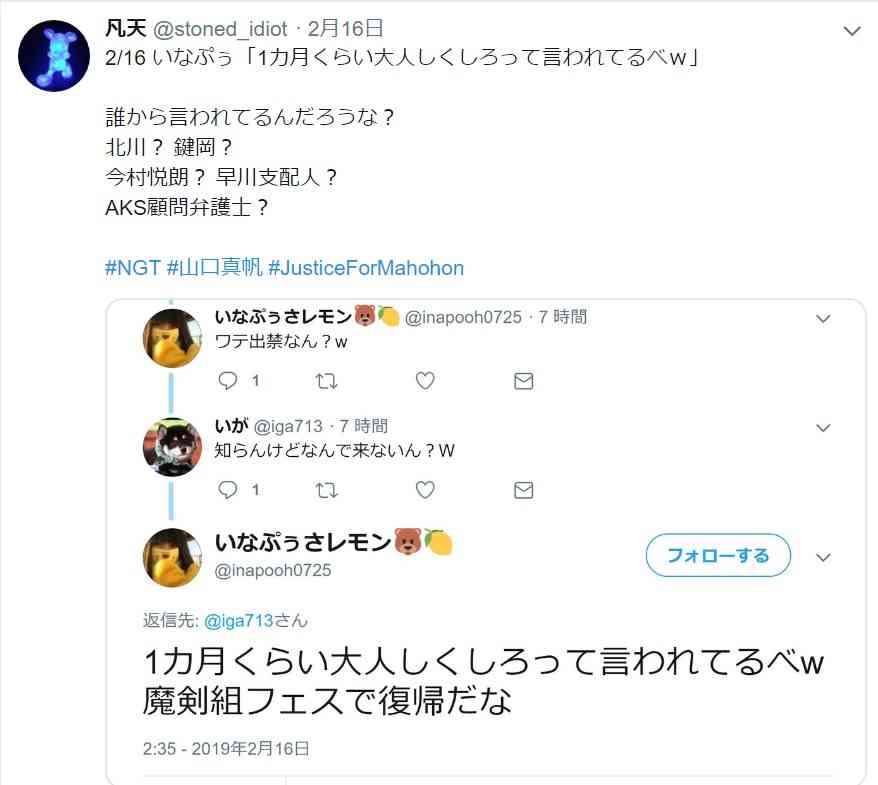Open the 2:35 - 2019年2月16日 timestamp

click(x=226, y=749)
